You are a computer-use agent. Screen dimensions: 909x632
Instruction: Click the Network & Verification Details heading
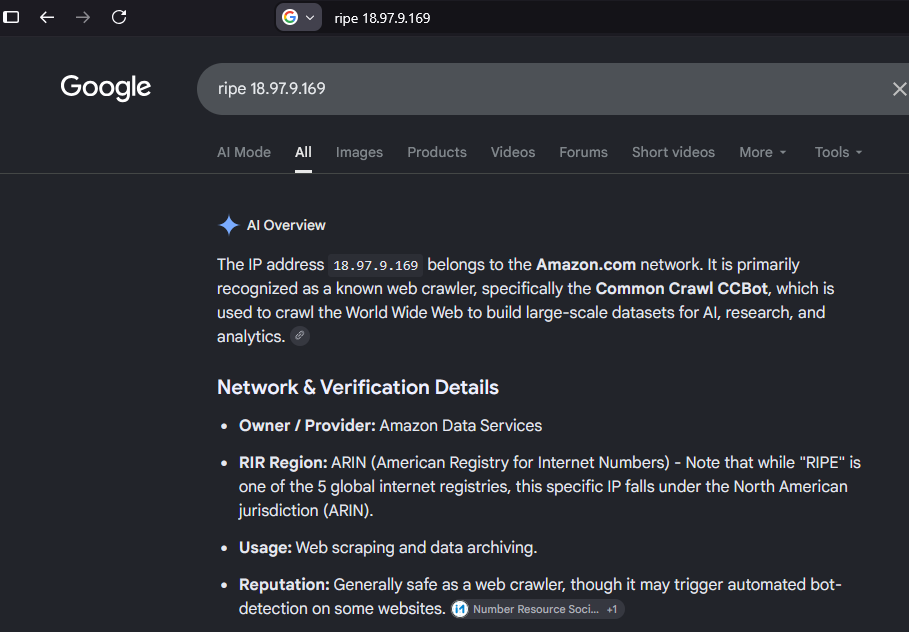pos(358,387)
